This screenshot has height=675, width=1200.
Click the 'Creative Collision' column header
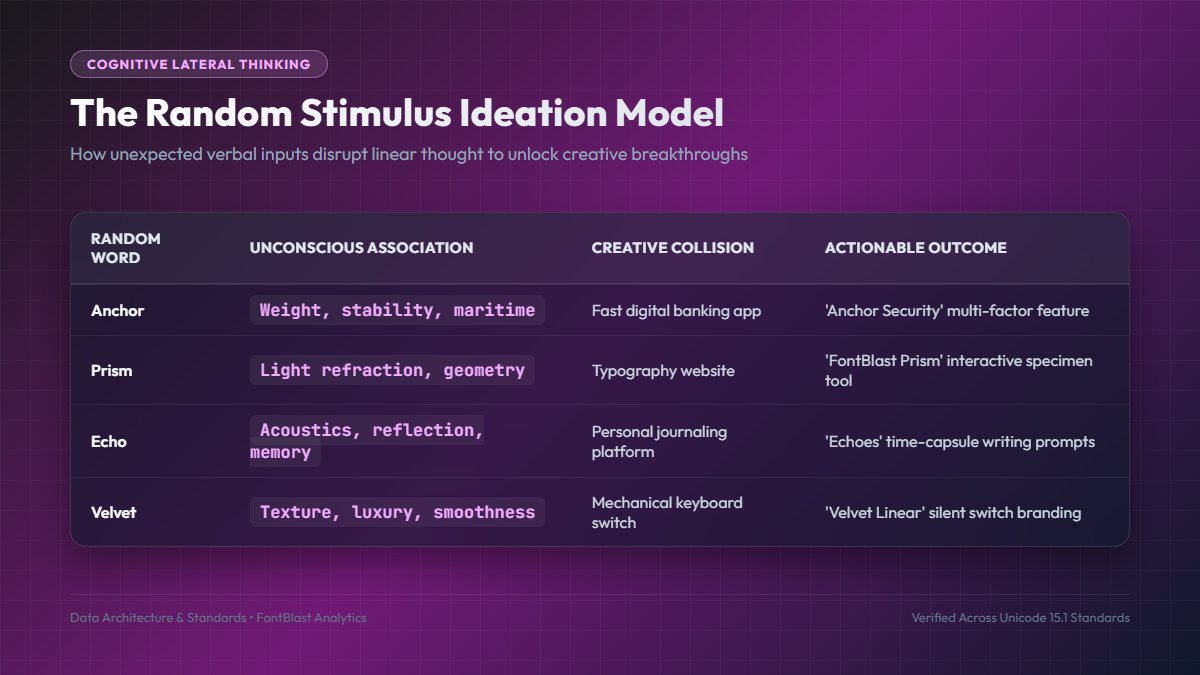[673, 248]
